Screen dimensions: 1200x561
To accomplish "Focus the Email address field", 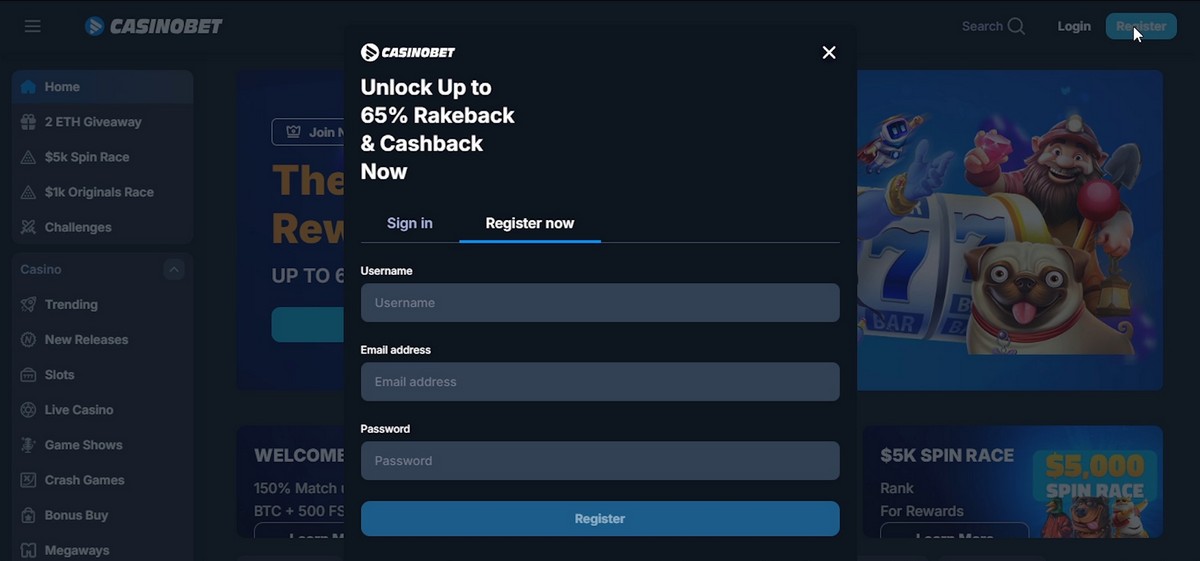I will tap(600, 381).
